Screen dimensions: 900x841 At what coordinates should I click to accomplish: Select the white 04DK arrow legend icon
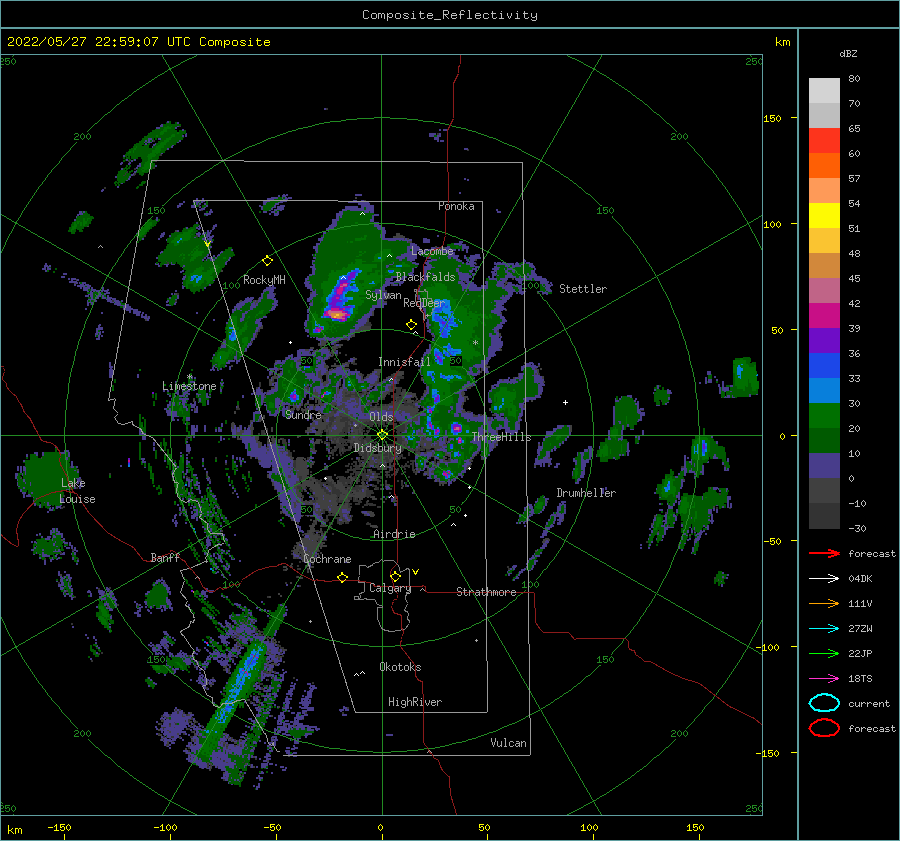coord(824,578)
